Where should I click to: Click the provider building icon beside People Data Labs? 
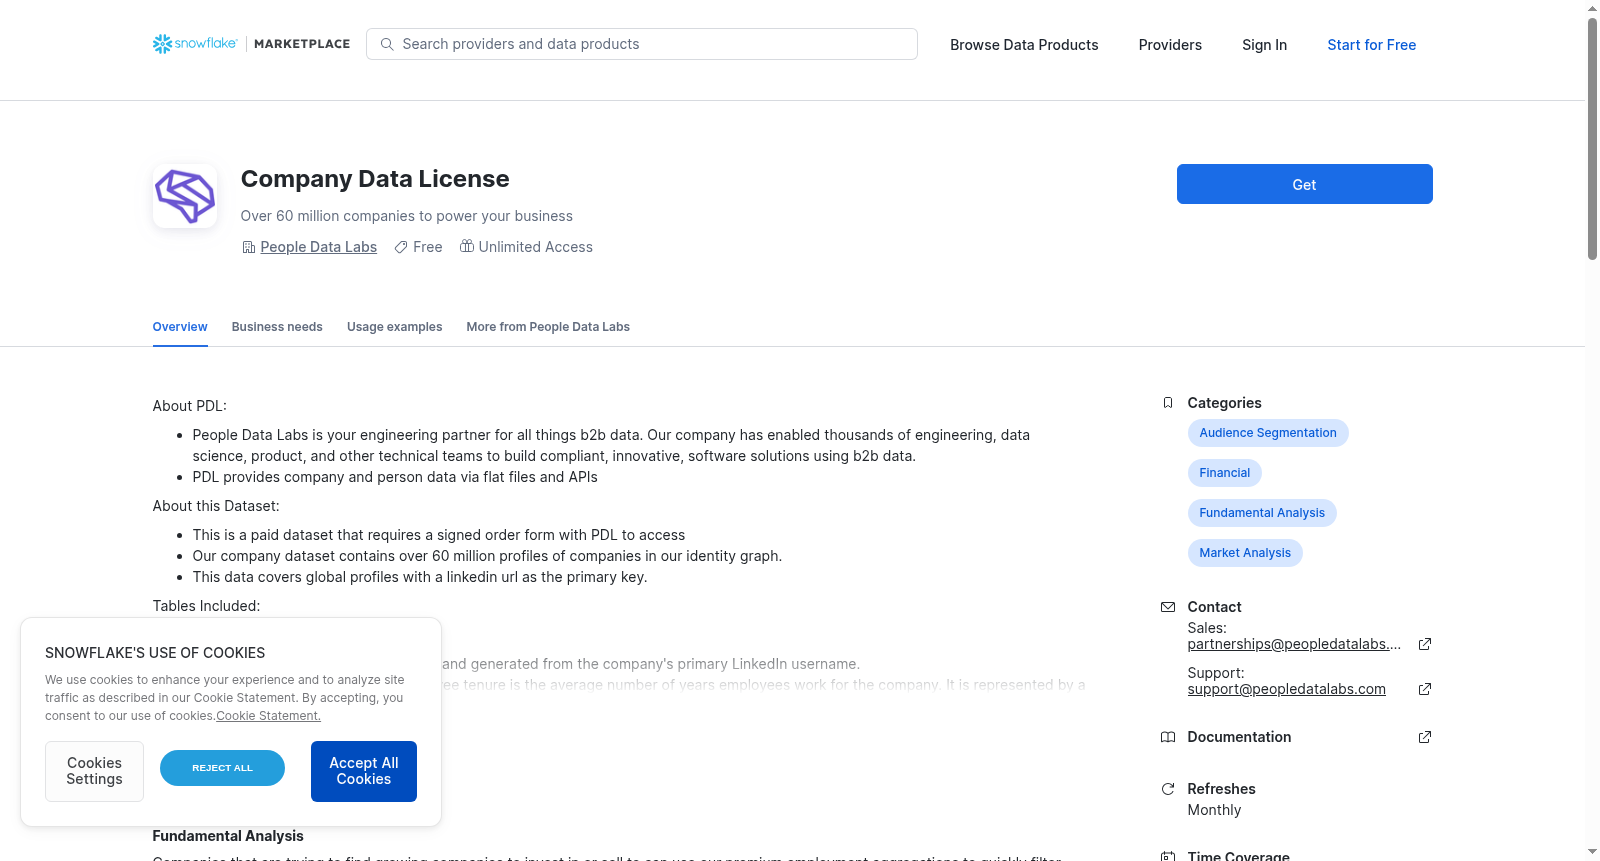[x=249, y=247]
